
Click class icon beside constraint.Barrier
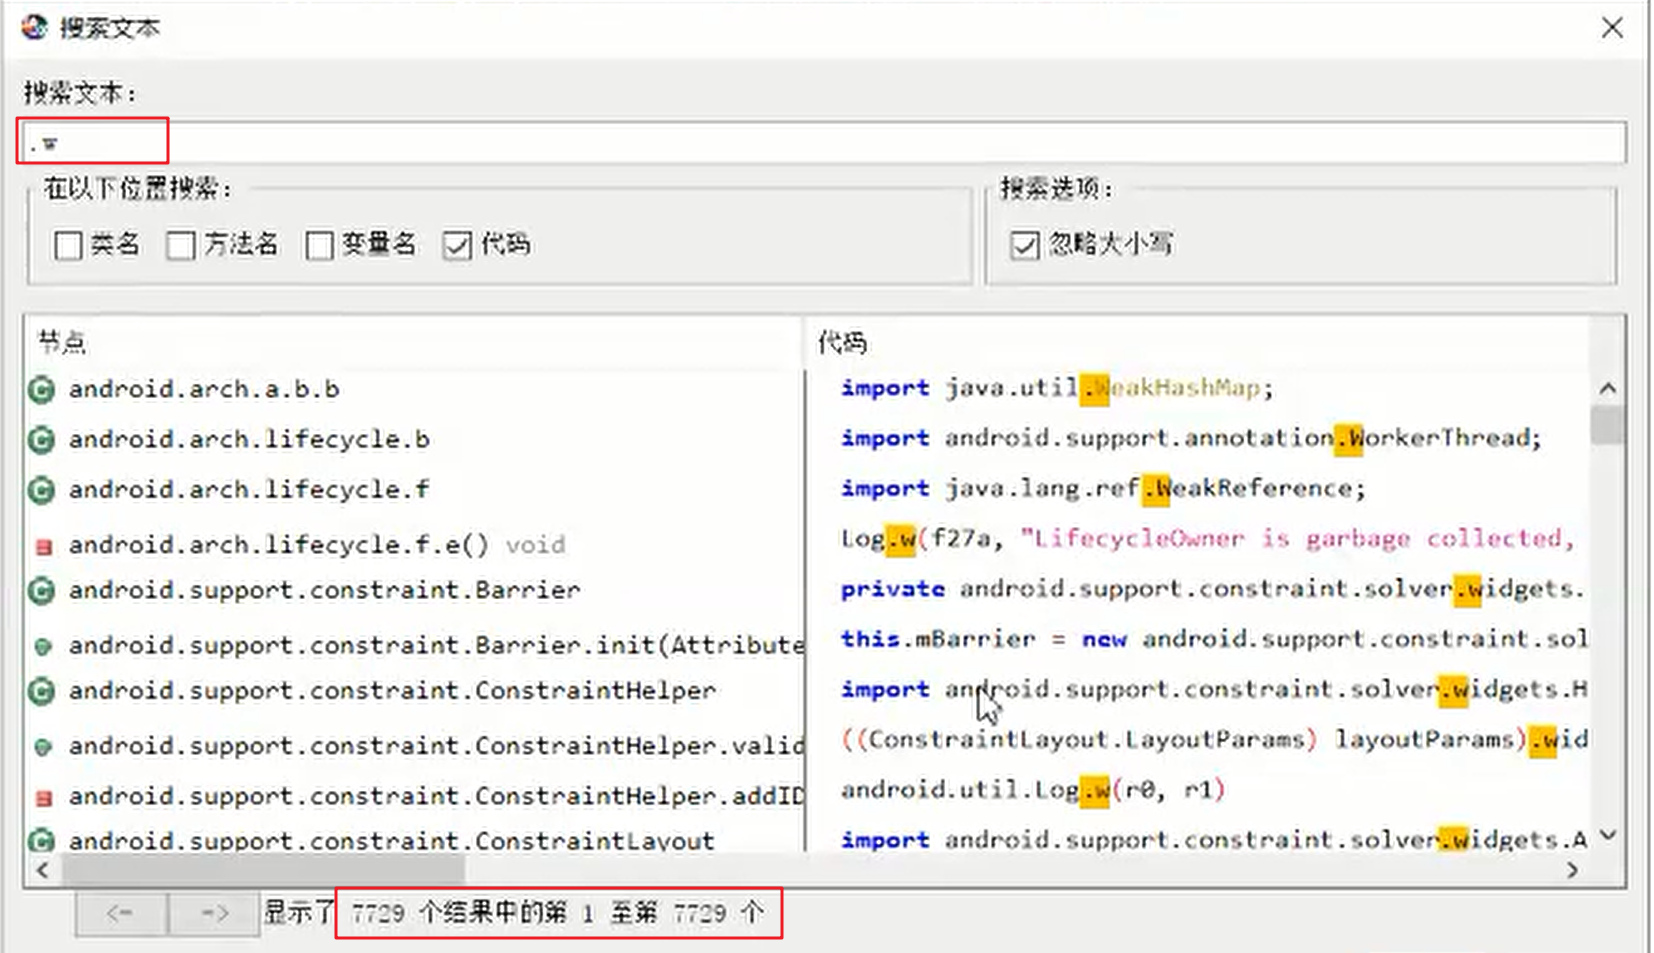(42, 591)
